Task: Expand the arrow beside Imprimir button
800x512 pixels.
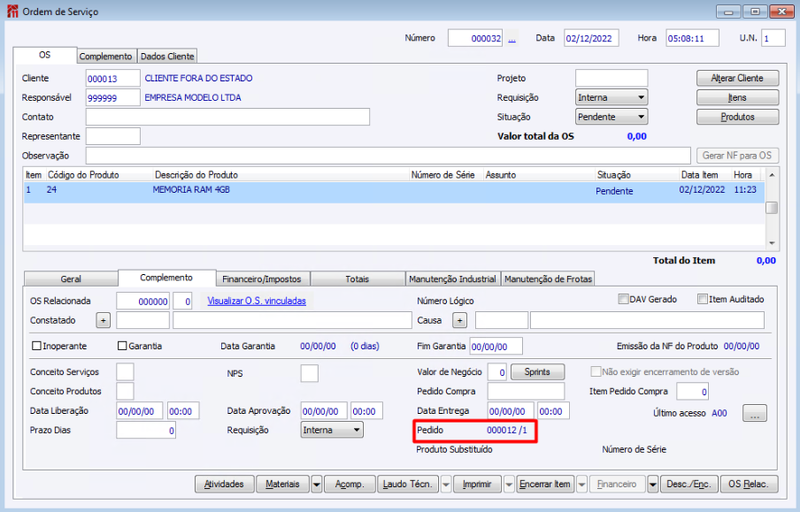Action: 509,484
